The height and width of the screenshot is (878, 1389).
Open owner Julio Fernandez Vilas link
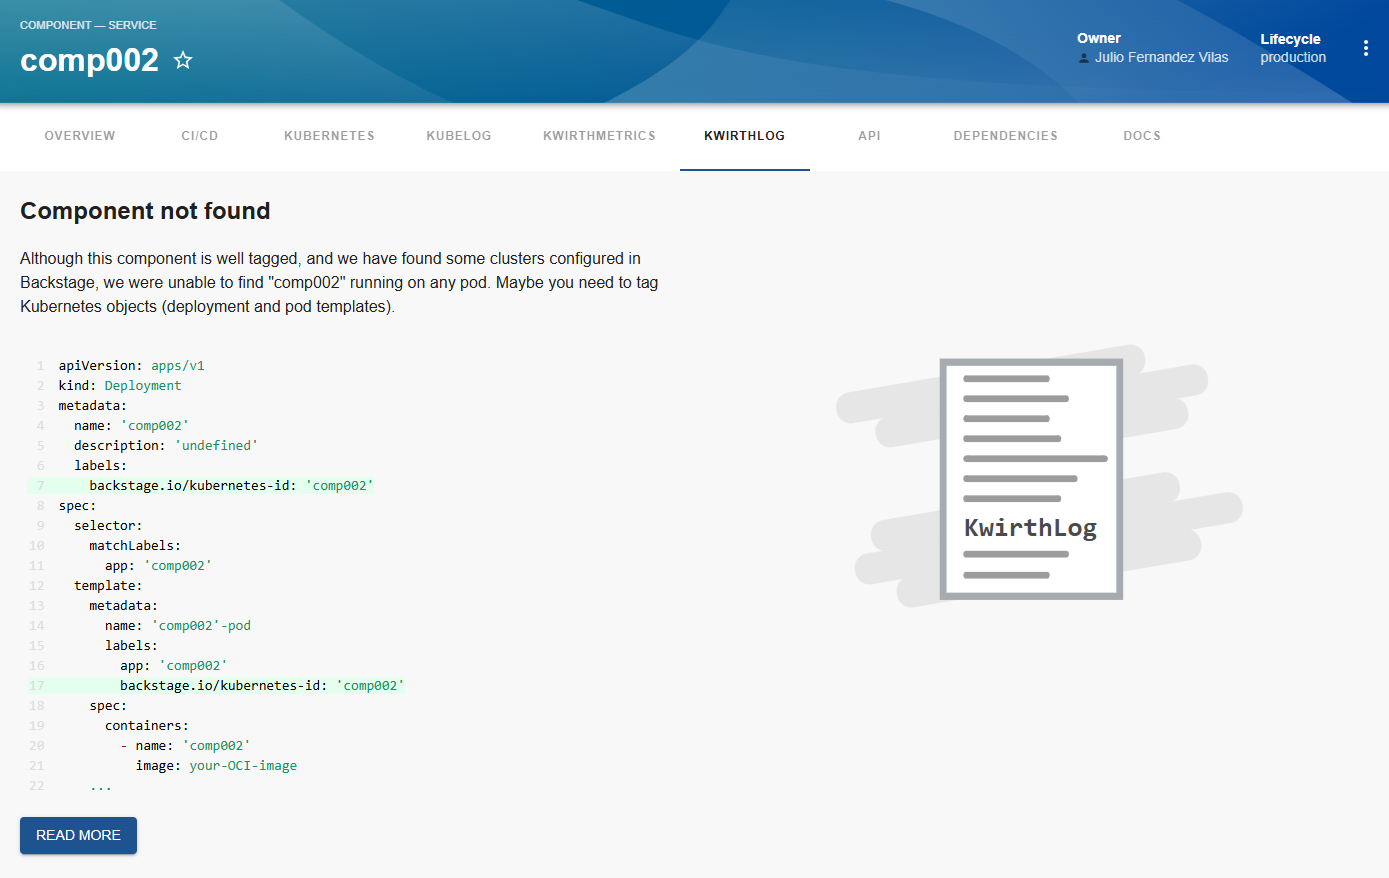pos(1161,58)
